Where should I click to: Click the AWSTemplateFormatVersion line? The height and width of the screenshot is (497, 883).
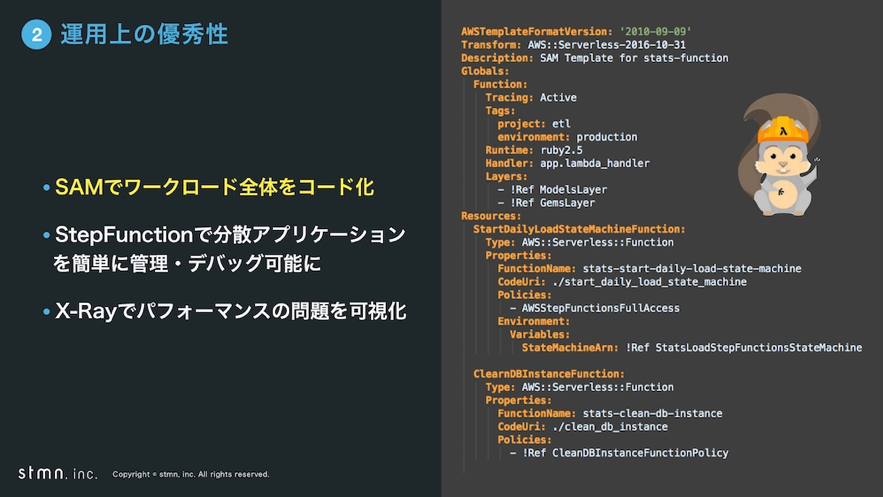(x=576, y=32)
